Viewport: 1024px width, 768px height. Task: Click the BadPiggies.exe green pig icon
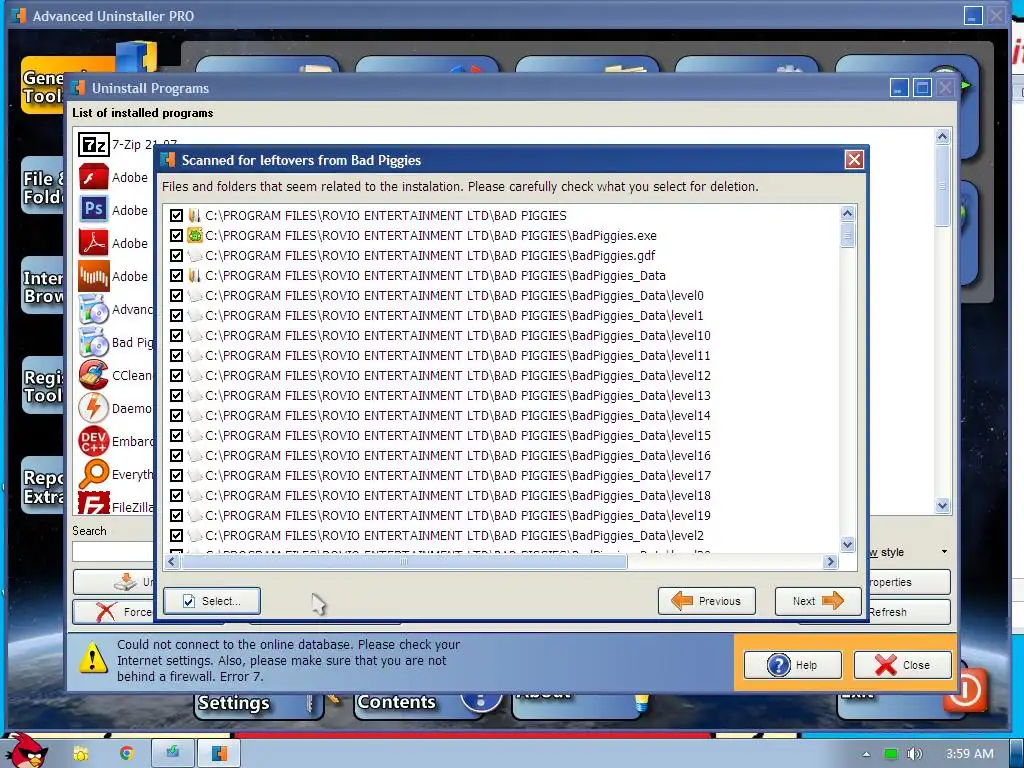click(x=194, y=235)
